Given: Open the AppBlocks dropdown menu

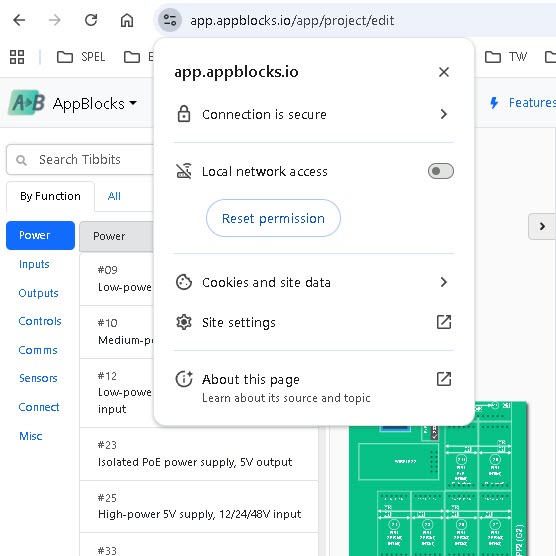Looking at the screenshot, I should [95, 103].
